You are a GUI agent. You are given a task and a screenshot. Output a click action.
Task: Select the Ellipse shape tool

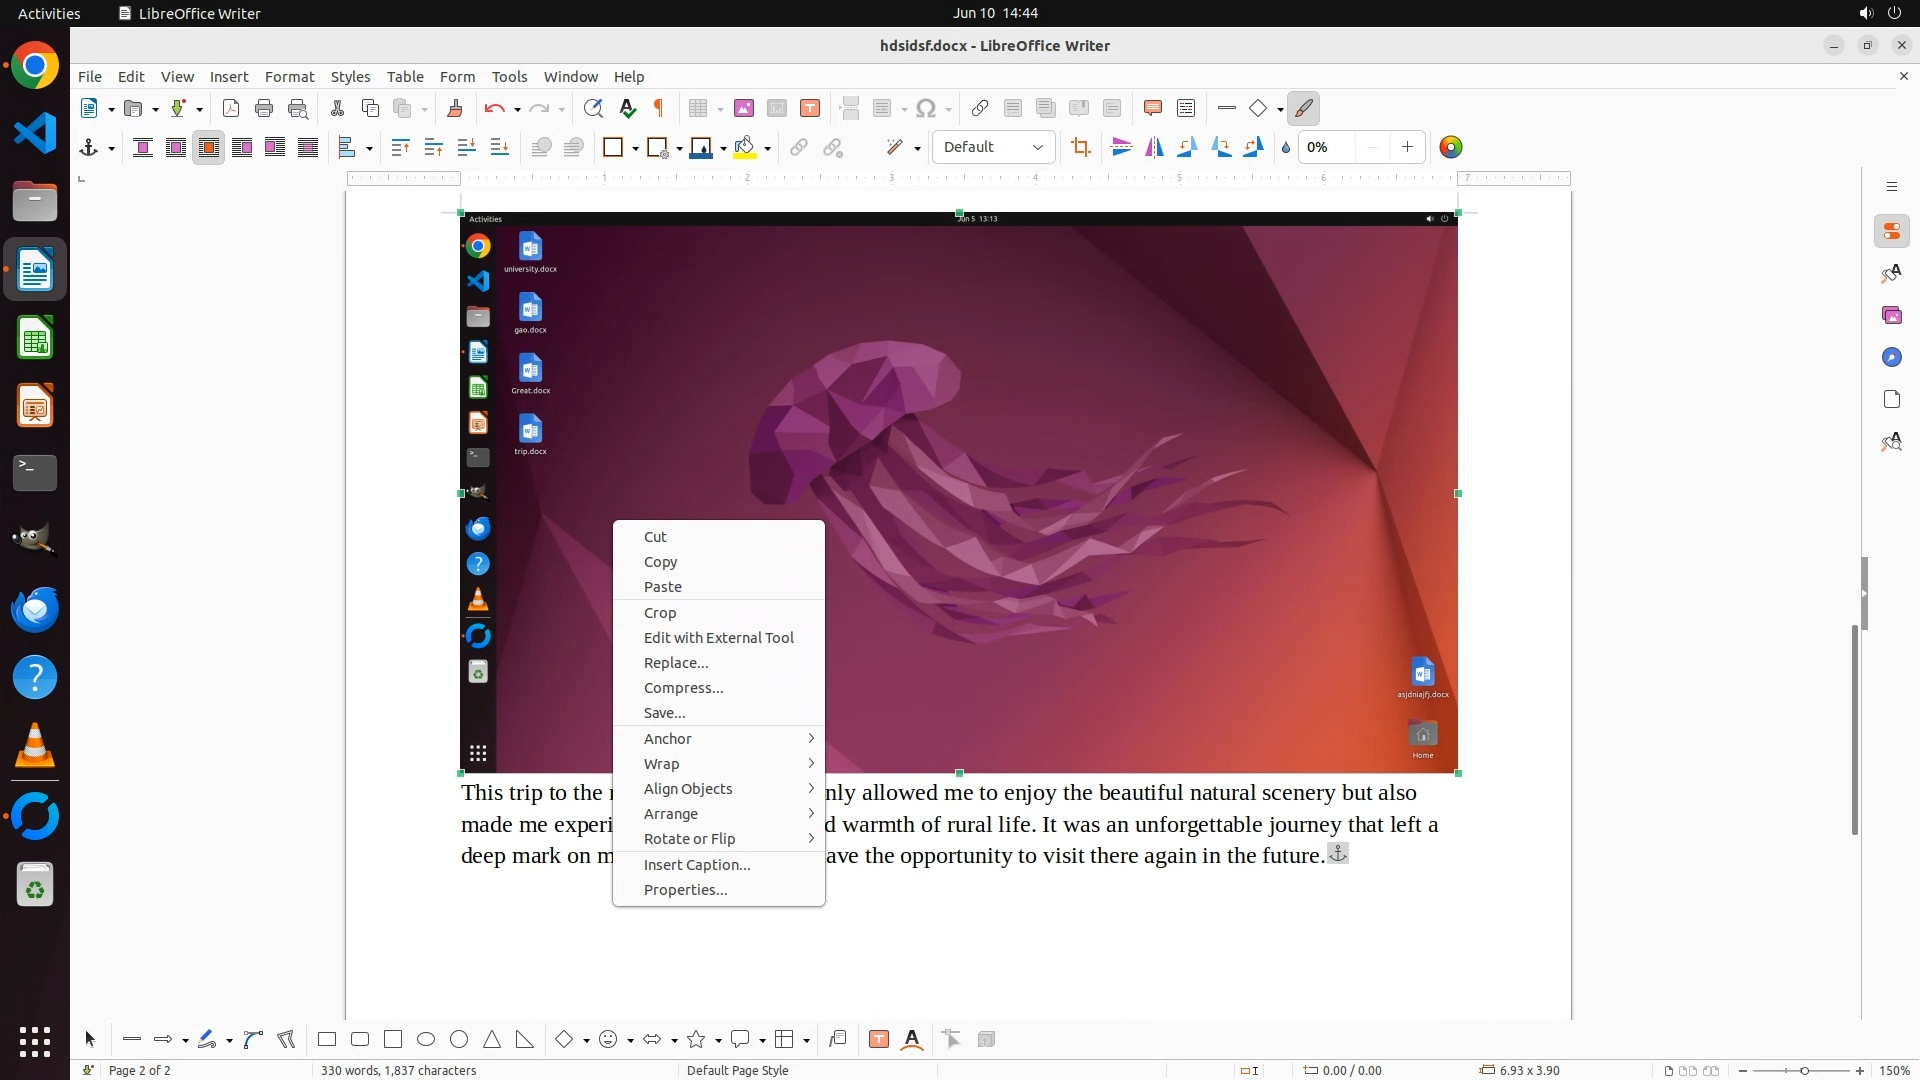[426, 1040]
